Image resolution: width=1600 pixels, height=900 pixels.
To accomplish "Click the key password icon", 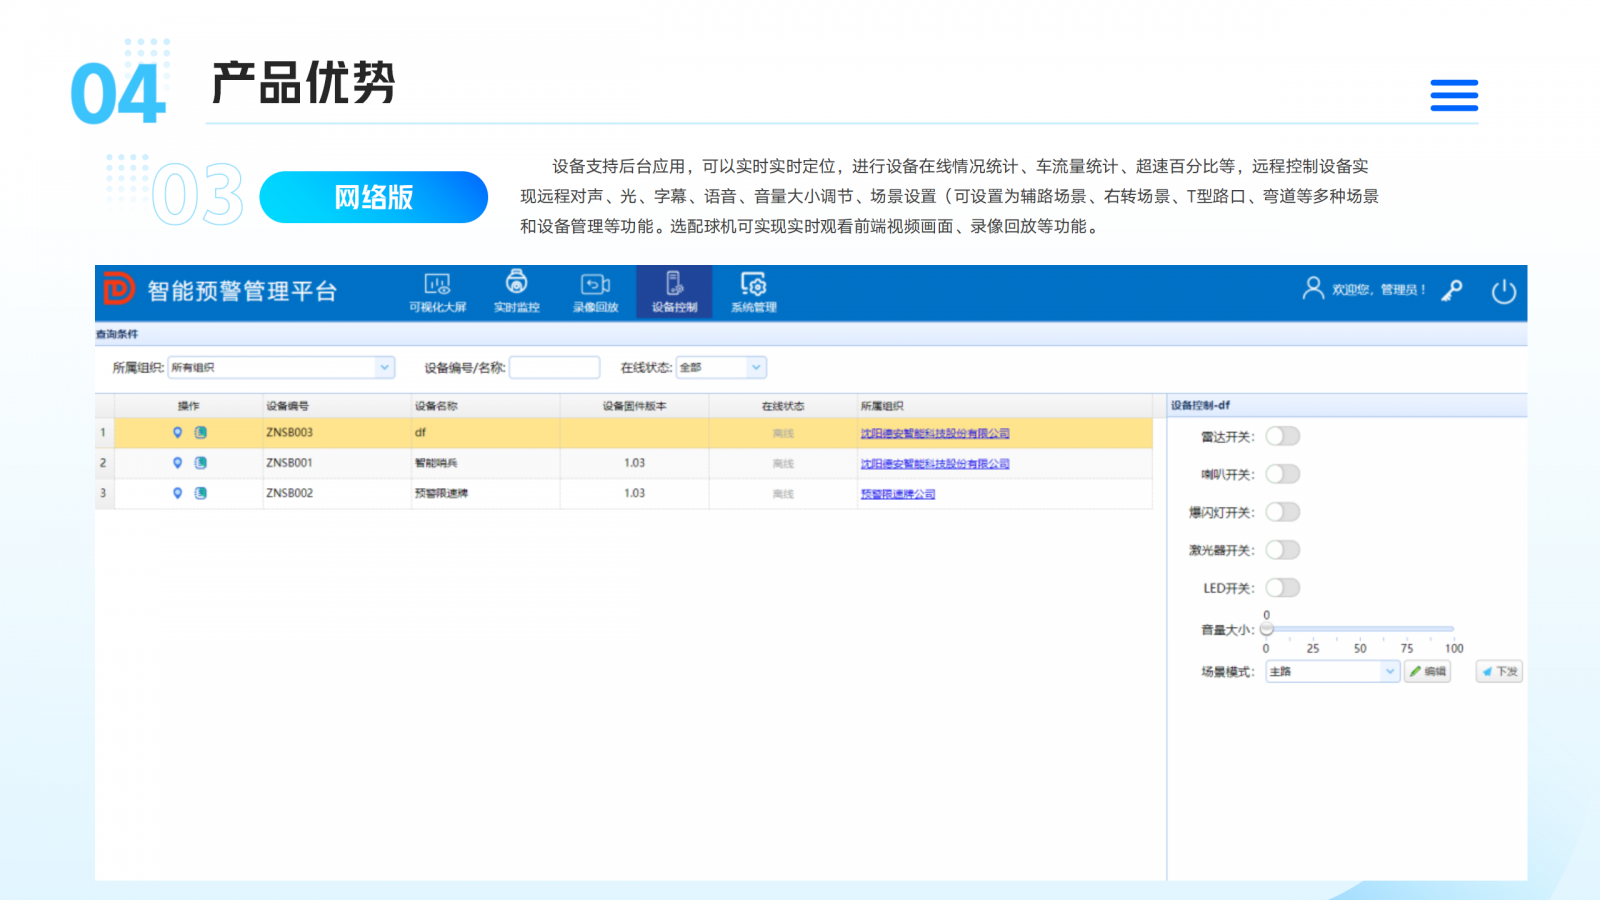I will pyautogui.click(x=1452, y=291).
